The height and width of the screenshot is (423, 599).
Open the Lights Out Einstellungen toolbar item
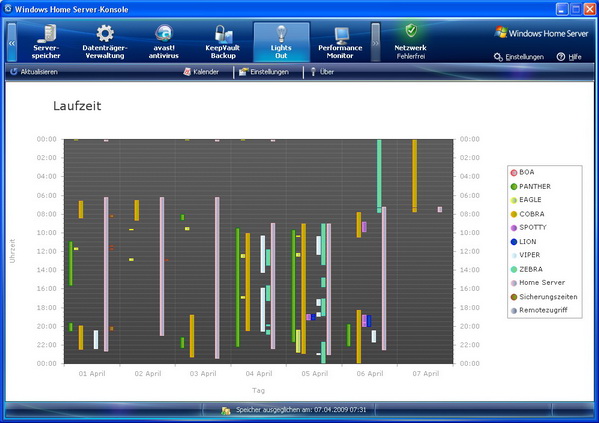tap(264, 72)
